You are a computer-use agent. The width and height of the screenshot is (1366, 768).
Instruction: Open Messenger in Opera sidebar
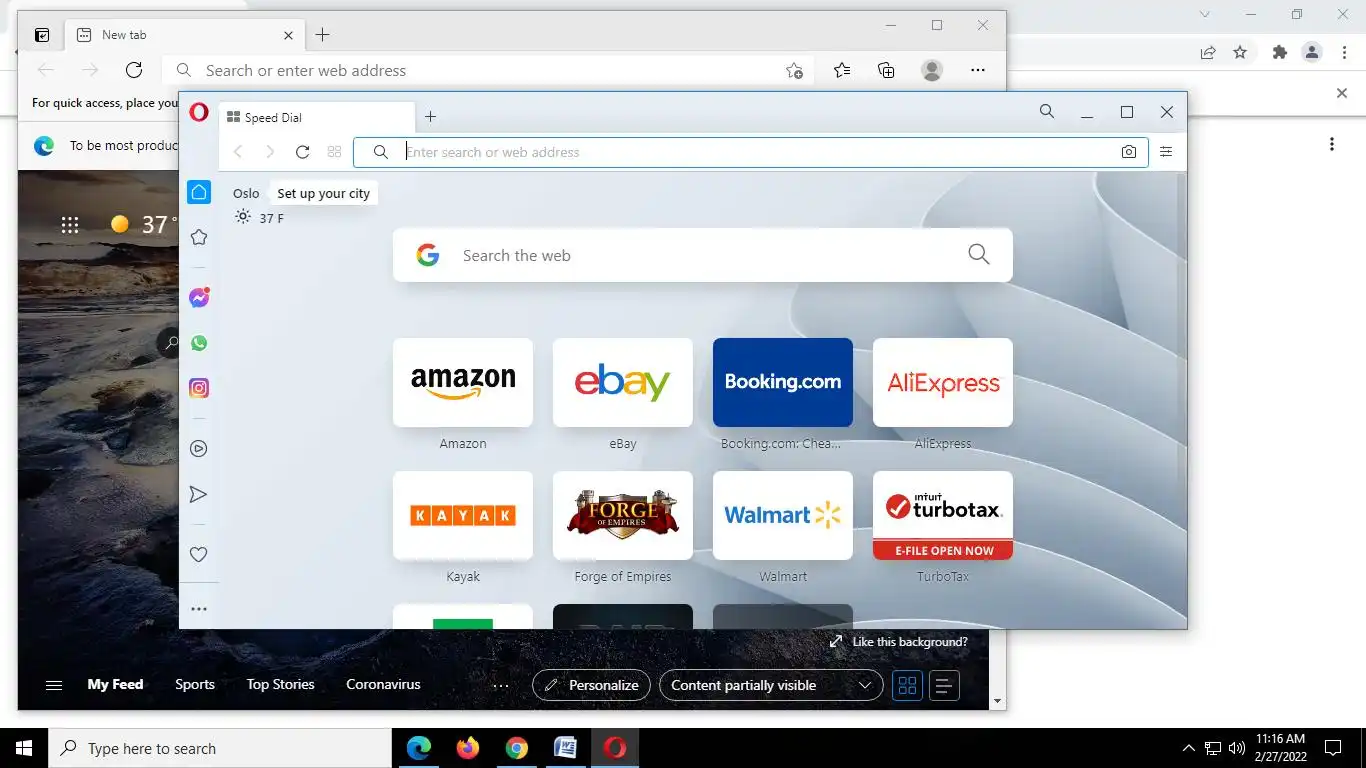pos(199,298)
